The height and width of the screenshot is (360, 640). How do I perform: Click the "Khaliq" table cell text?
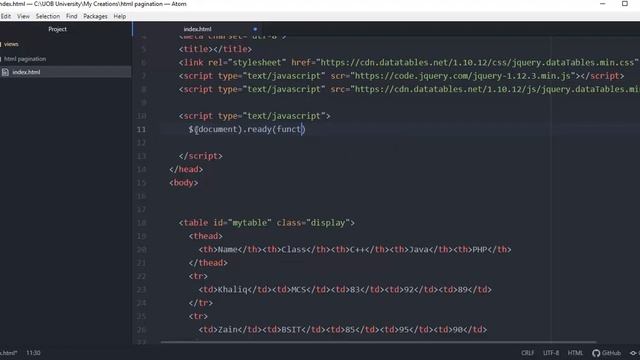(233, 290)
